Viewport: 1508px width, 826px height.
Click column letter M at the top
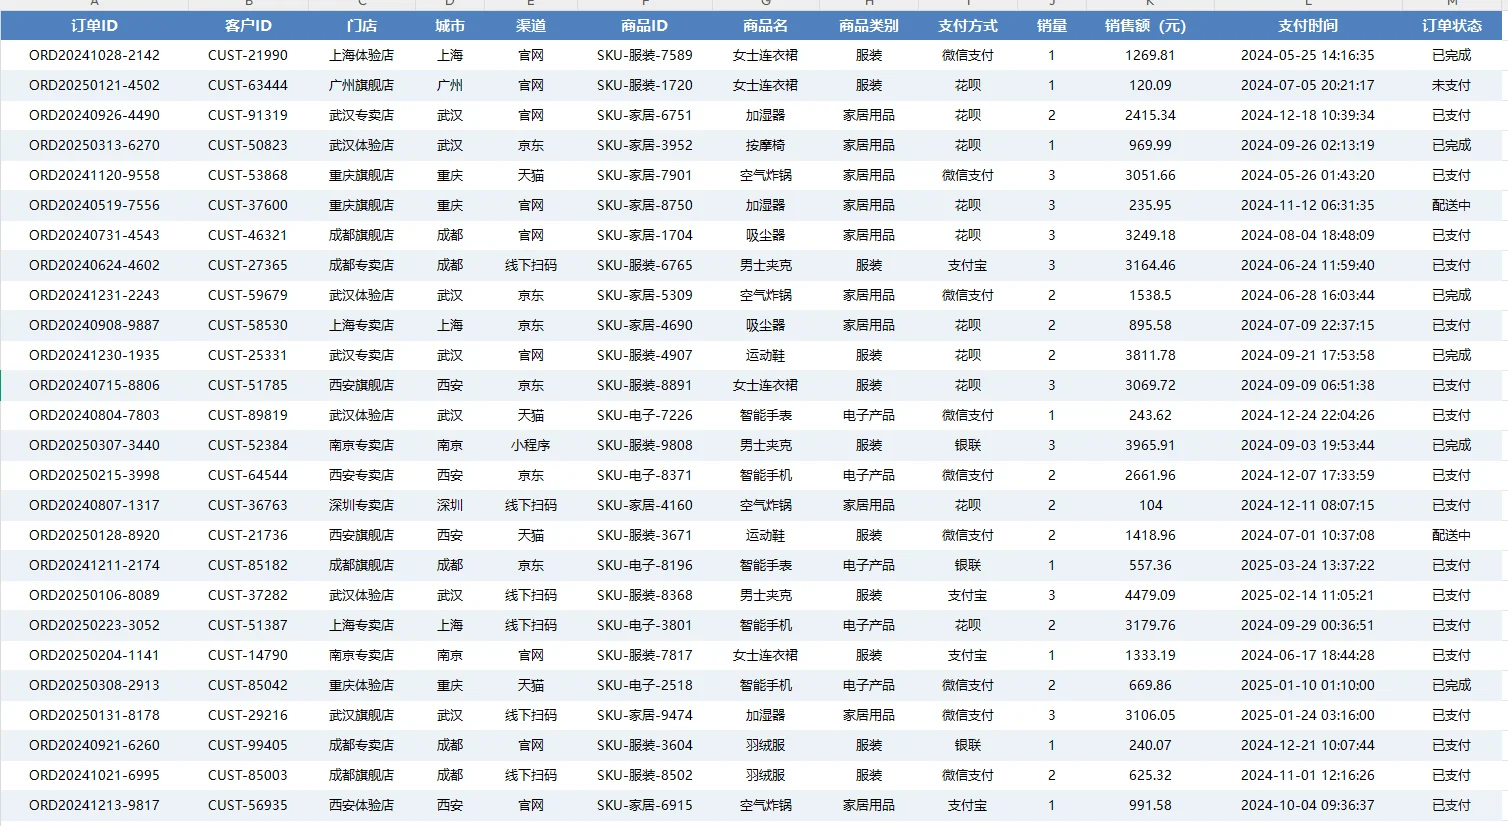[x=1452, y=5]
